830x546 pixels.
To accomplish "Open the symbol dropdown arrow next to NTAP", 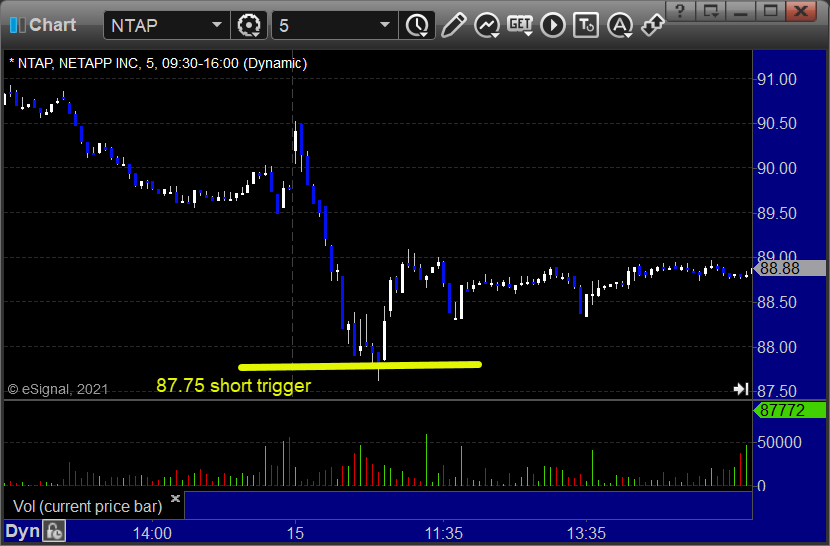I will coord(216,25).
